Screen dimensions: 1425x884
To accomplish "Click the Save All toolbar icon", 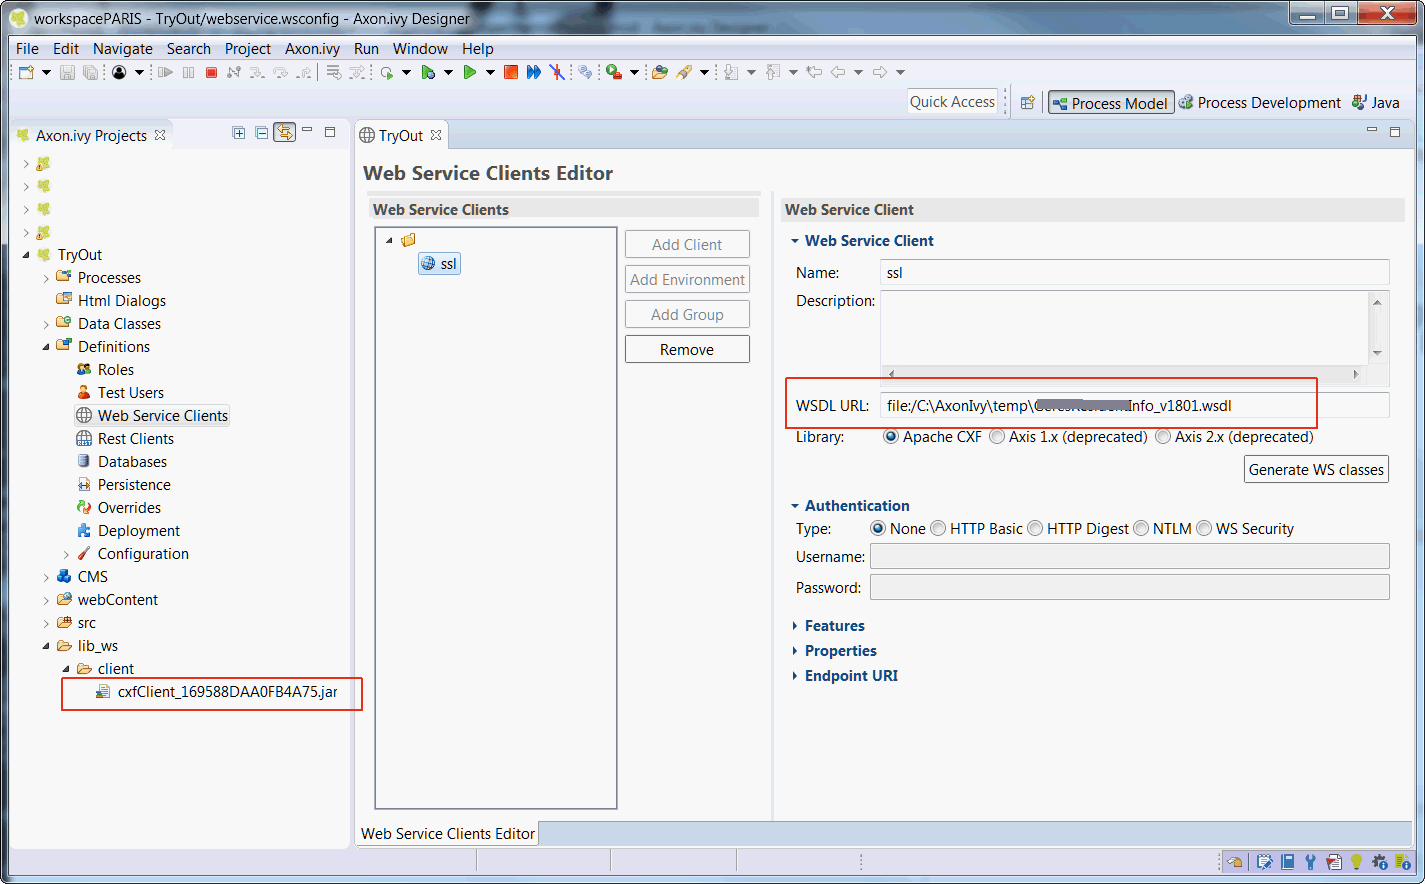I will (90, 72).
